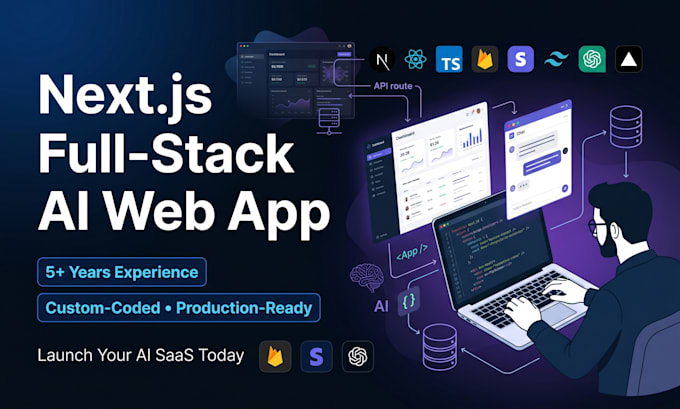Click the curly braces icon beside AI
The width and height of the screenshot is (680, 409).
(409, 300)
